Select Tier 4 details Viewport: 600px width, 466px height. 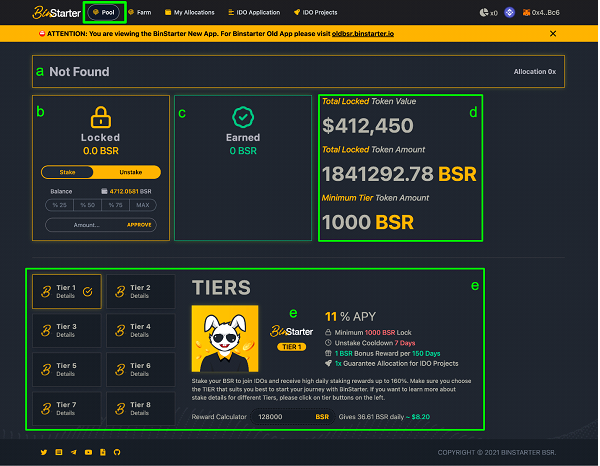coord(140,330)
